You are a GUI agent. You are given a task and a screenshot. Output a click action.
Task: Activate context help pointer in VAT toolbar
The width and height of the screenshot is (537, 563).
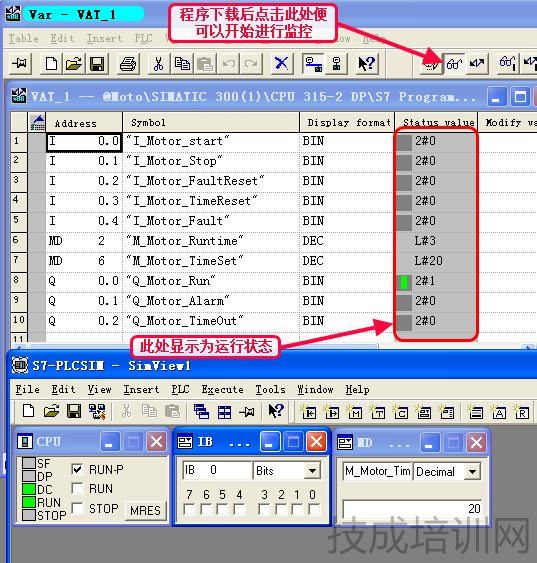point(367,64)
